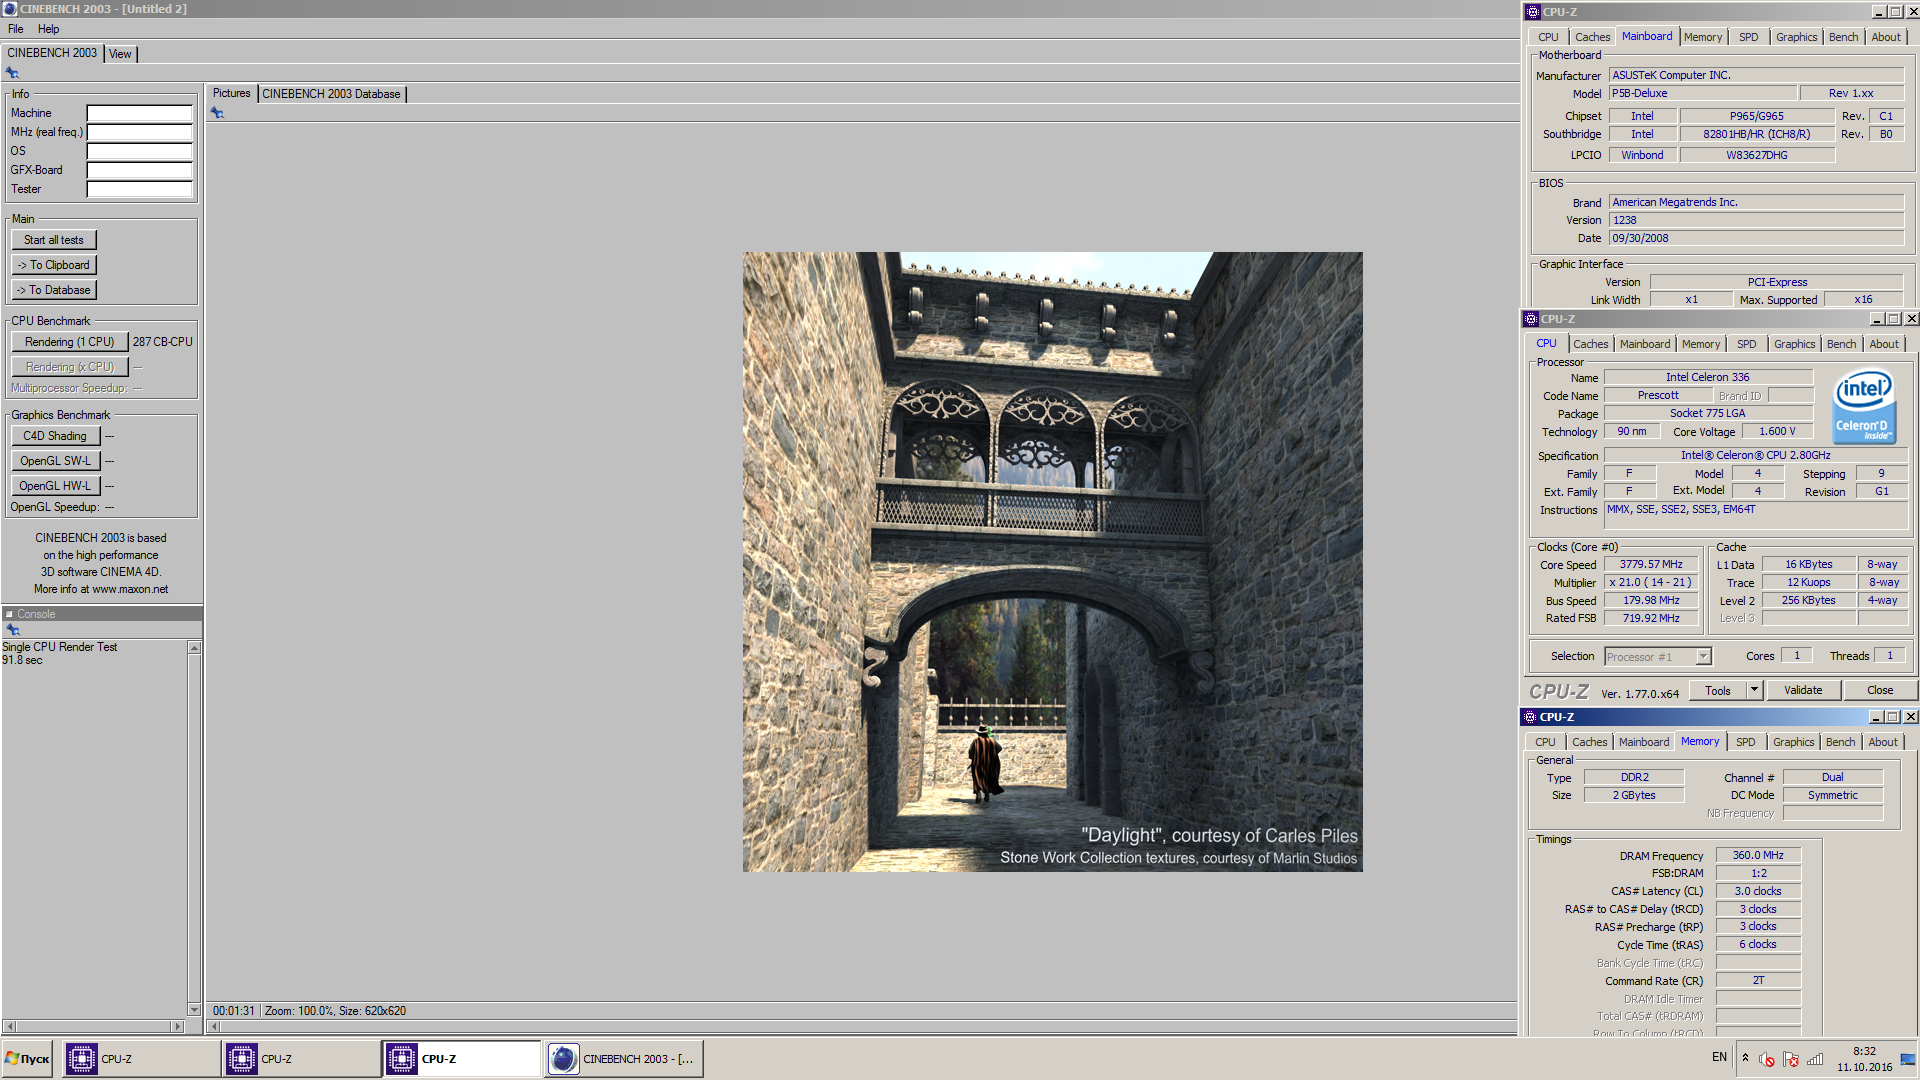
Task: Click the GFX-Board input field
Action: click(x=139, y=170)
